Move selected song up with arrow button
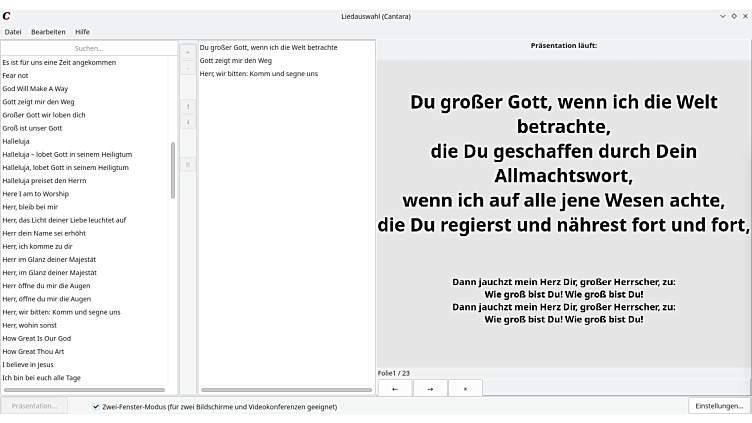 pyautogui.click(x=188, y=106)
